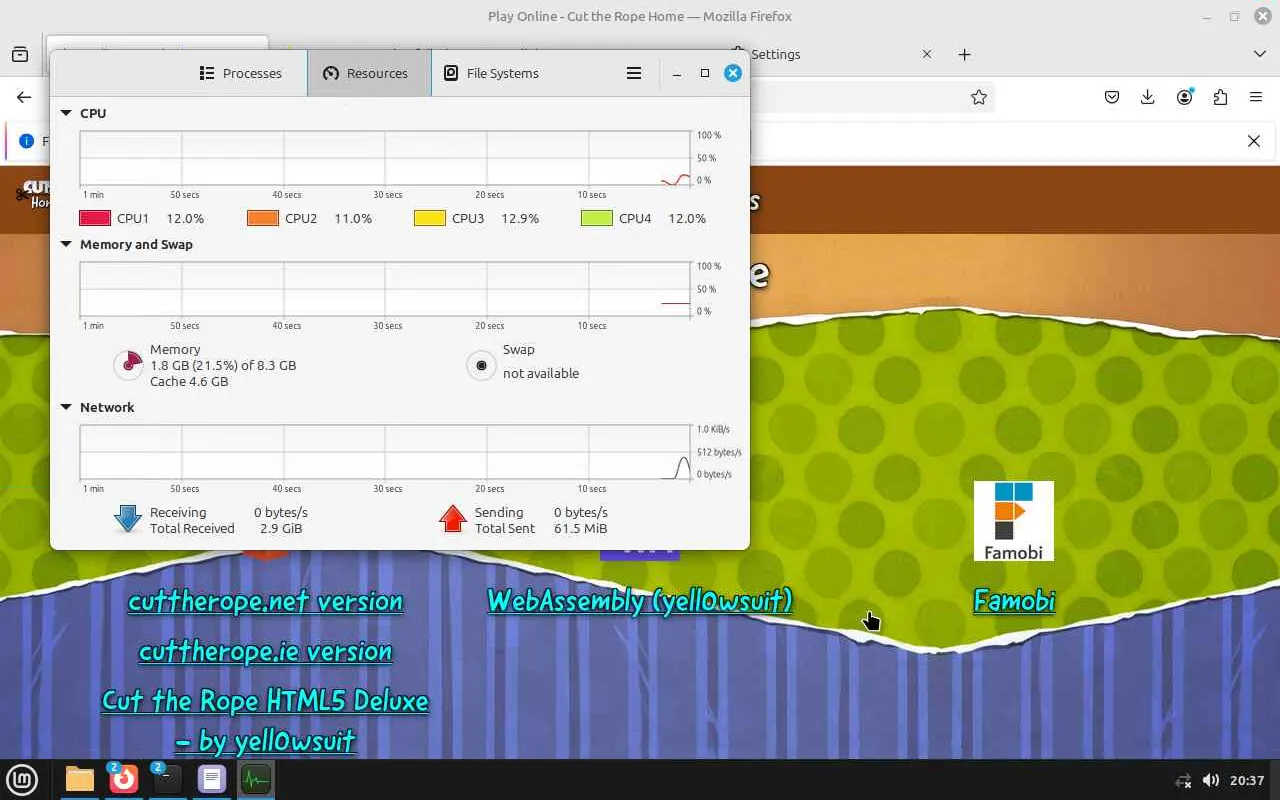Screen dimensions: 1280x800
Task: Open the Firefox application menu
Action: (x=1256, y=97)
